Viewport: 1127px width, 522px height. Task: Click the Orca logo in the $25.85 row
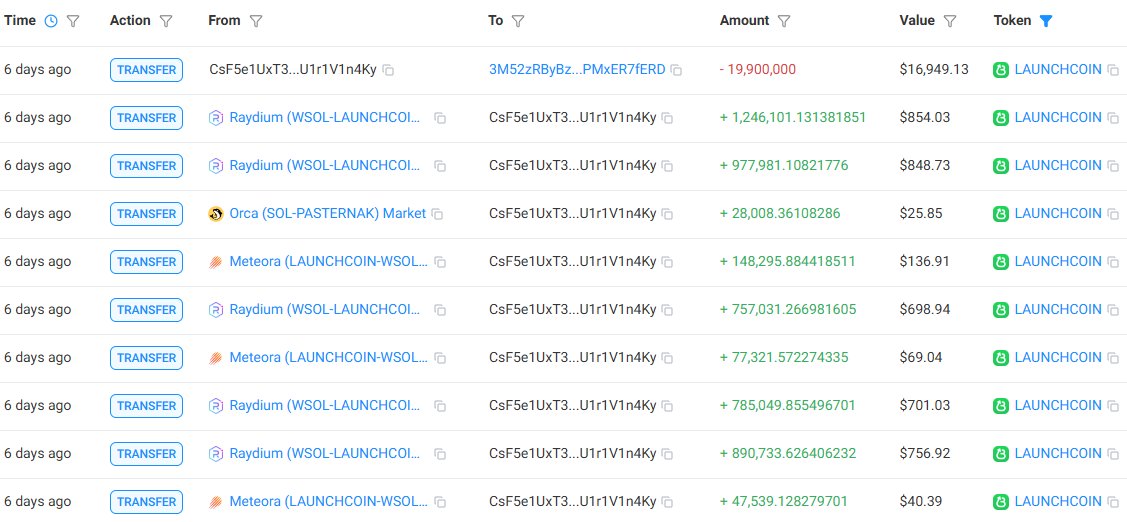[x=216, y=214]
